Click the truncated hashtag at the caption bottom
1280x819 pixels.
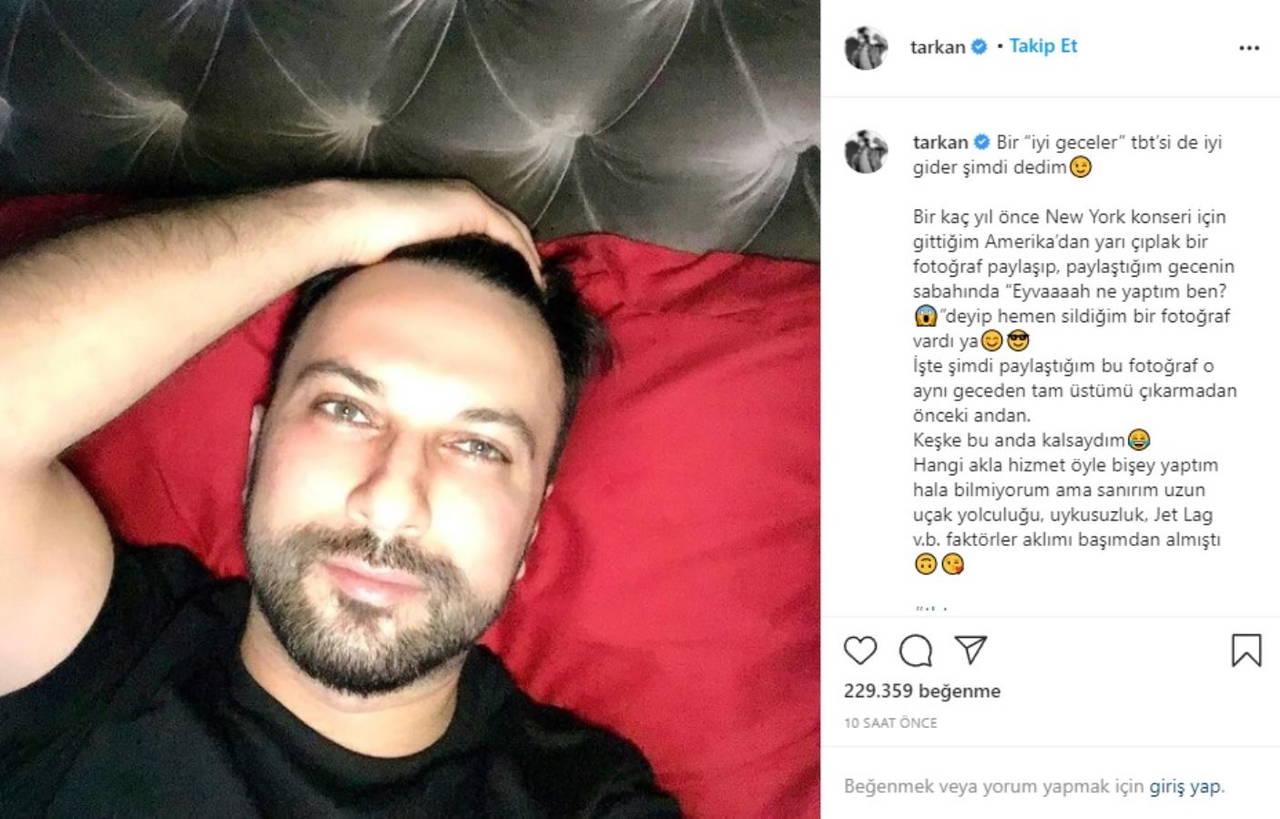pyautogui.click(x=931, y=609)
